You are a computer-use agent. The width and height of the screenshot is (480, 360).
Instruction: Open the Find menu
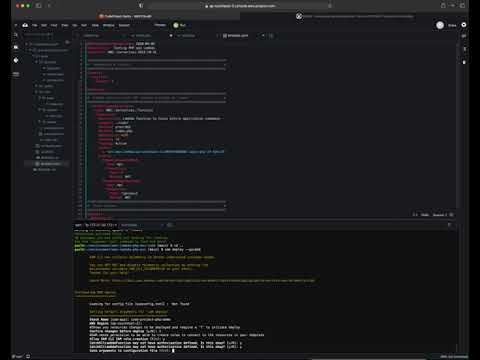tap(54, 25)
